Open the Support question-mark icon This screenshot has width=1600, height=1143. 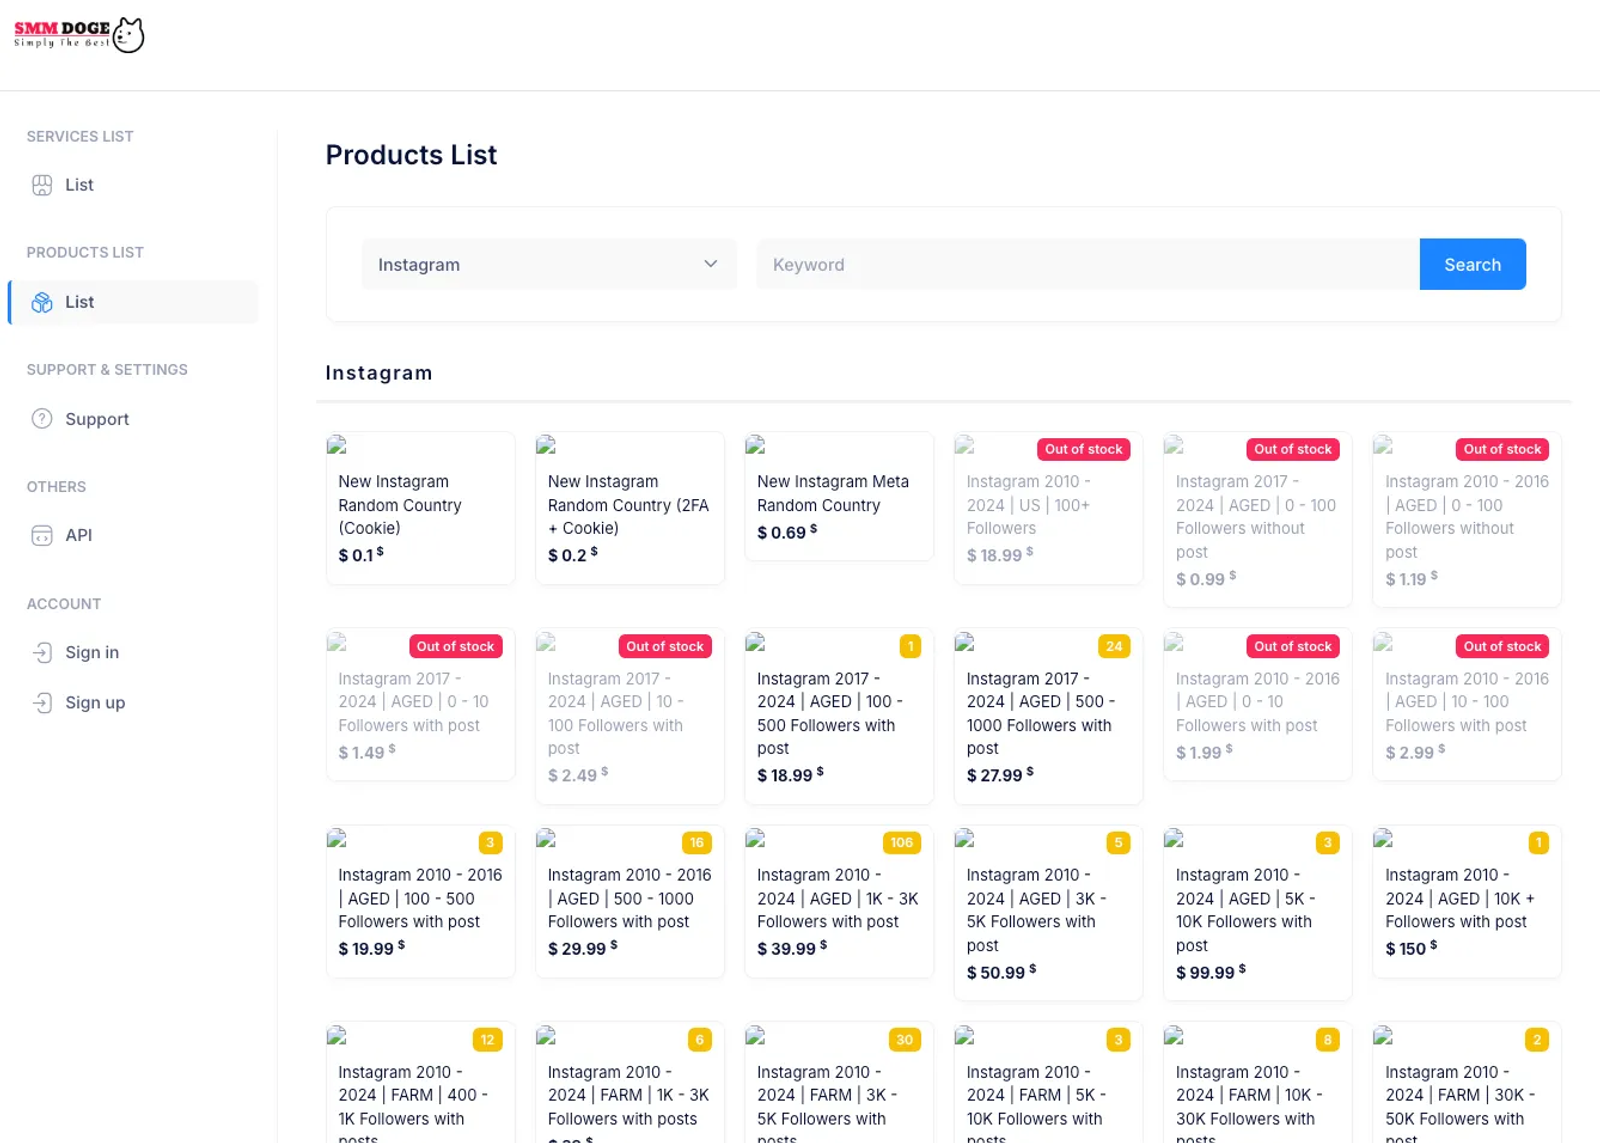click(x=42, y=419)
